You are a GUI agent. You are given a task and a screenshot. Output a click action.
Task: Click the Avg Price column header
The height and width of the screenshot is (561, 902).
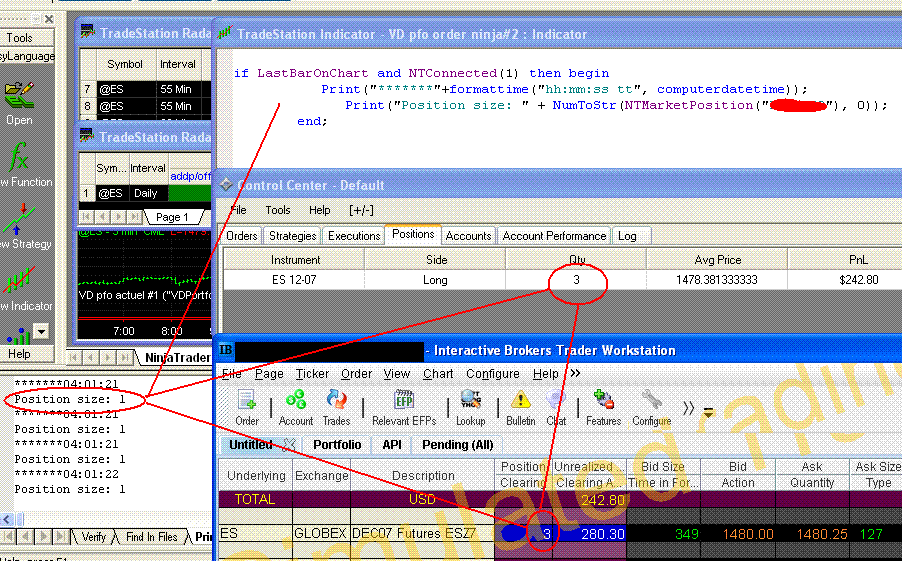click(717, 259)
